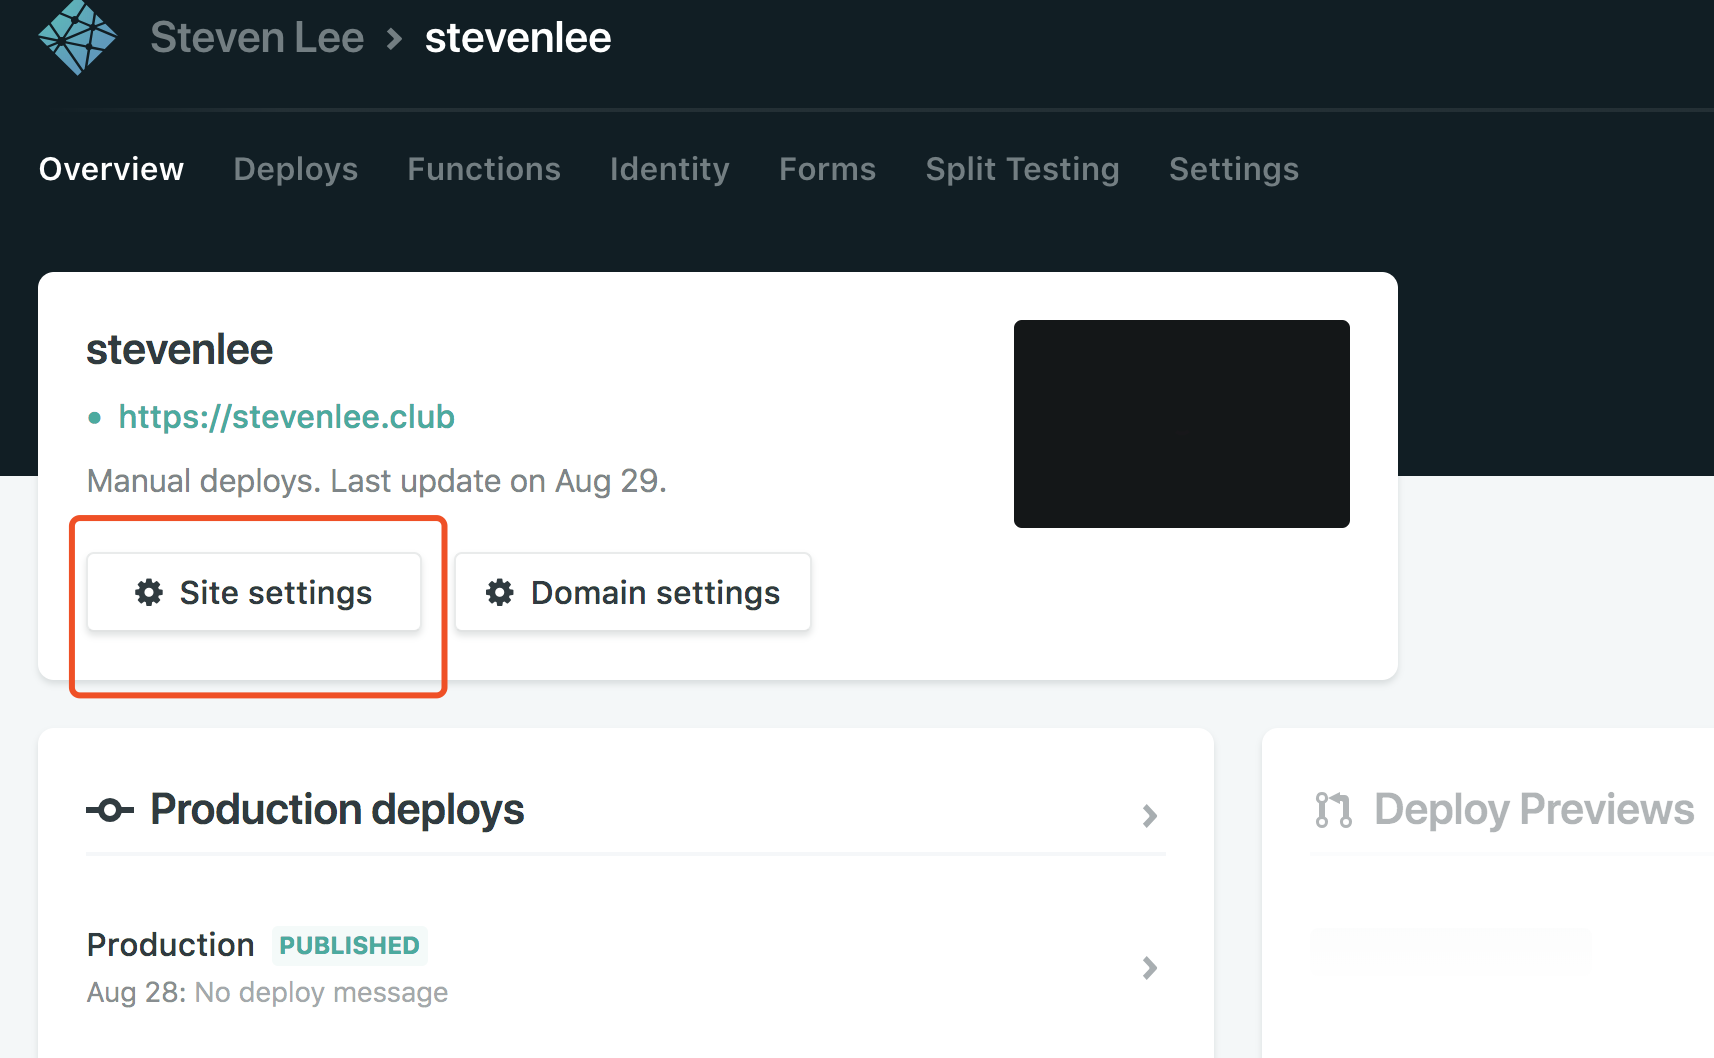Open Domain settings
Image resolution: width=1714 pixels, height=1058 pixels.
tap(633, 592)
